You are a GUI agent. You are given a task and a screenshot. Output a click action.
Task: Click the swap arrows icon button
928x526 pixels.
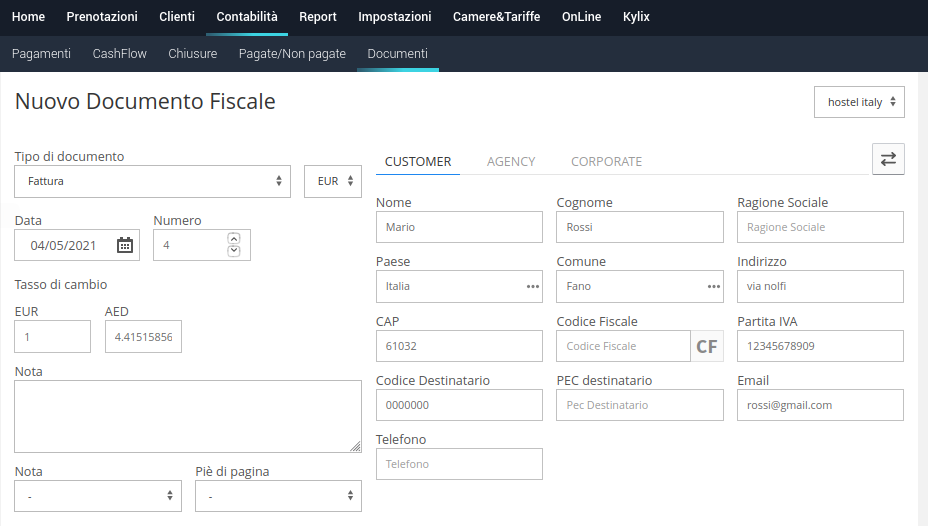click(x=888, y=159)
